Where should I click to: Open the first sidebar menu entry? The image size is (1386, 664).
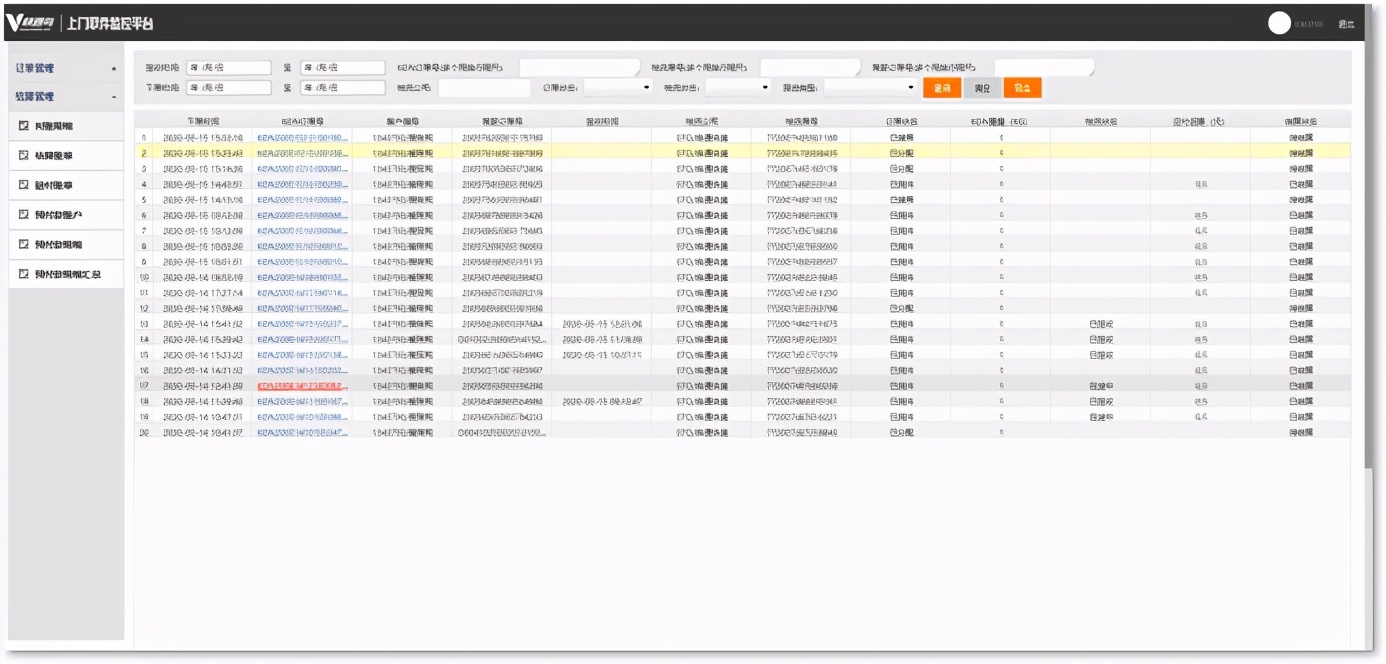[66, 126]
